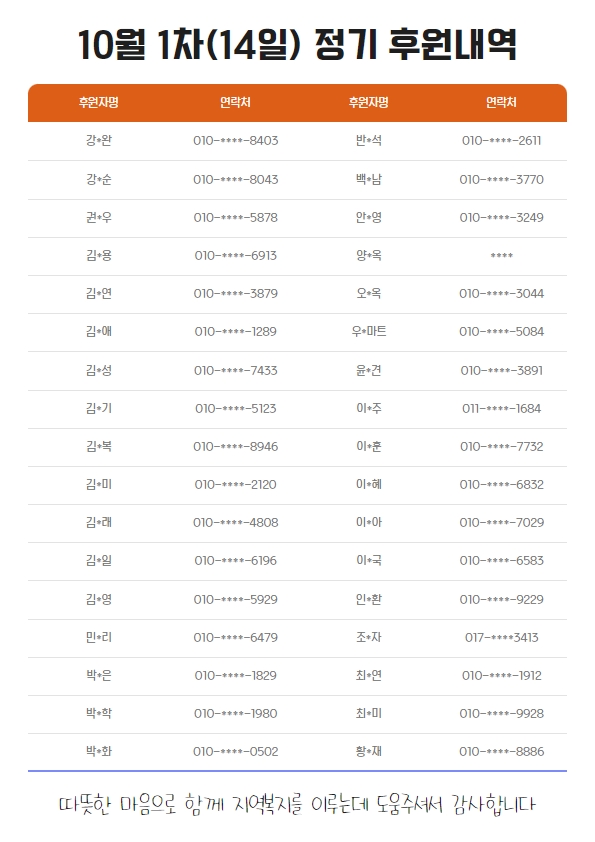Select donor name 황*재

[369, 751]
